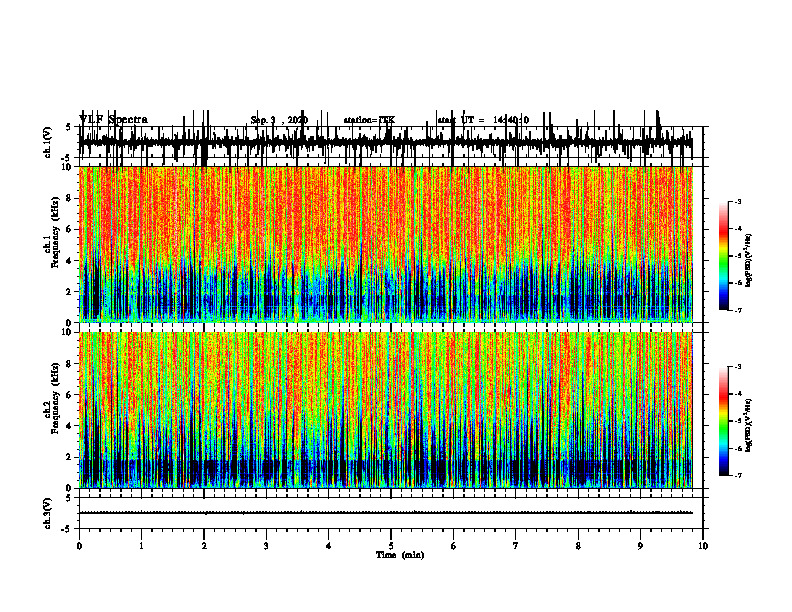Click time axis tick label "0"
Screen dimensions: 792x612
(79, 546)
